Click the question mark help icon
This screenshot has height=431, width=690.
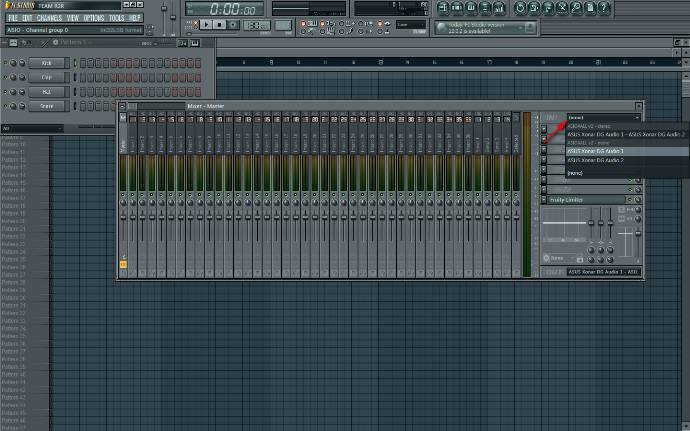coord(604,7)
